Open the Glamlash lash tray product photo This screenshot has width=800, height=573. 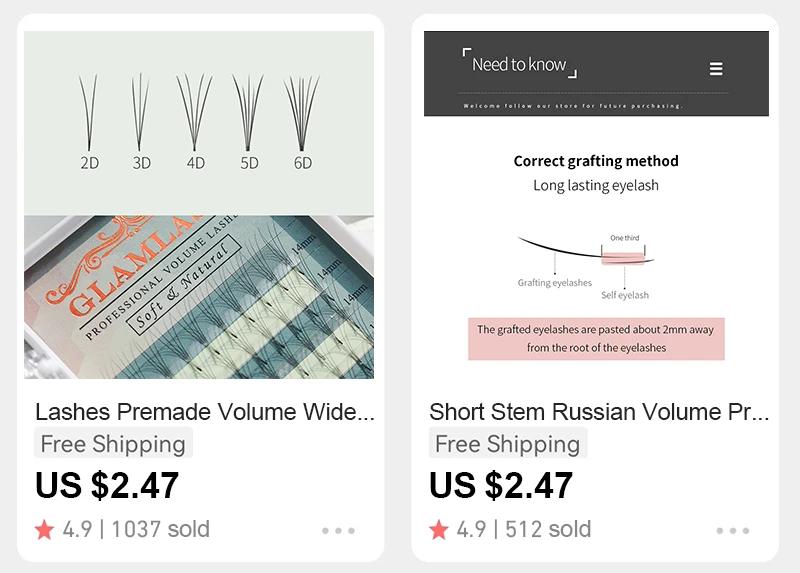pyautogui.click(x=199, y=297)
